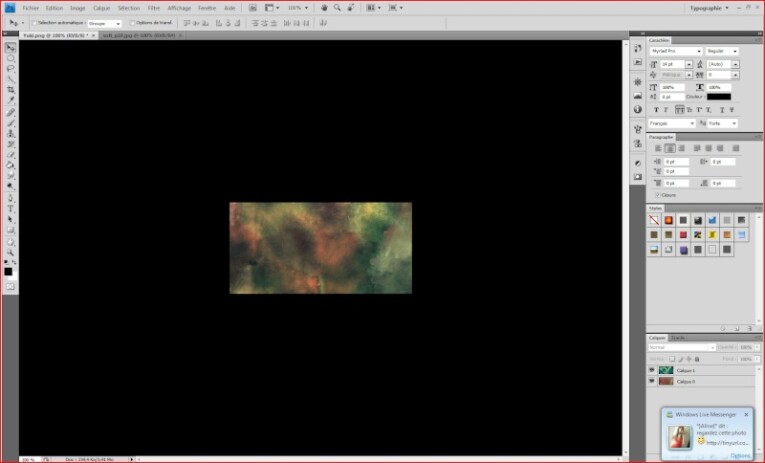Open the Normal blend mode dropdown
Viewport: 765px width, 463px height.
(x=682, y=347)
